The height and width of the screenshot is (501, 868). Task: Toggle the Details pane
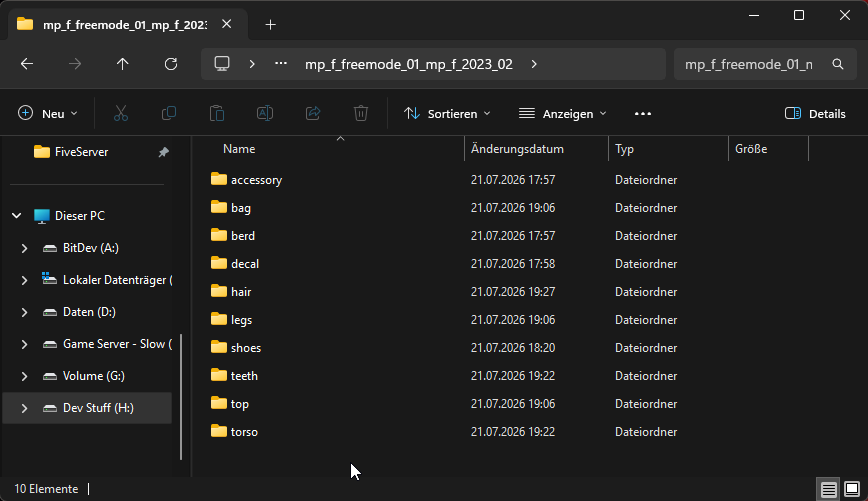pyautogui.click(x=815, y=113)
